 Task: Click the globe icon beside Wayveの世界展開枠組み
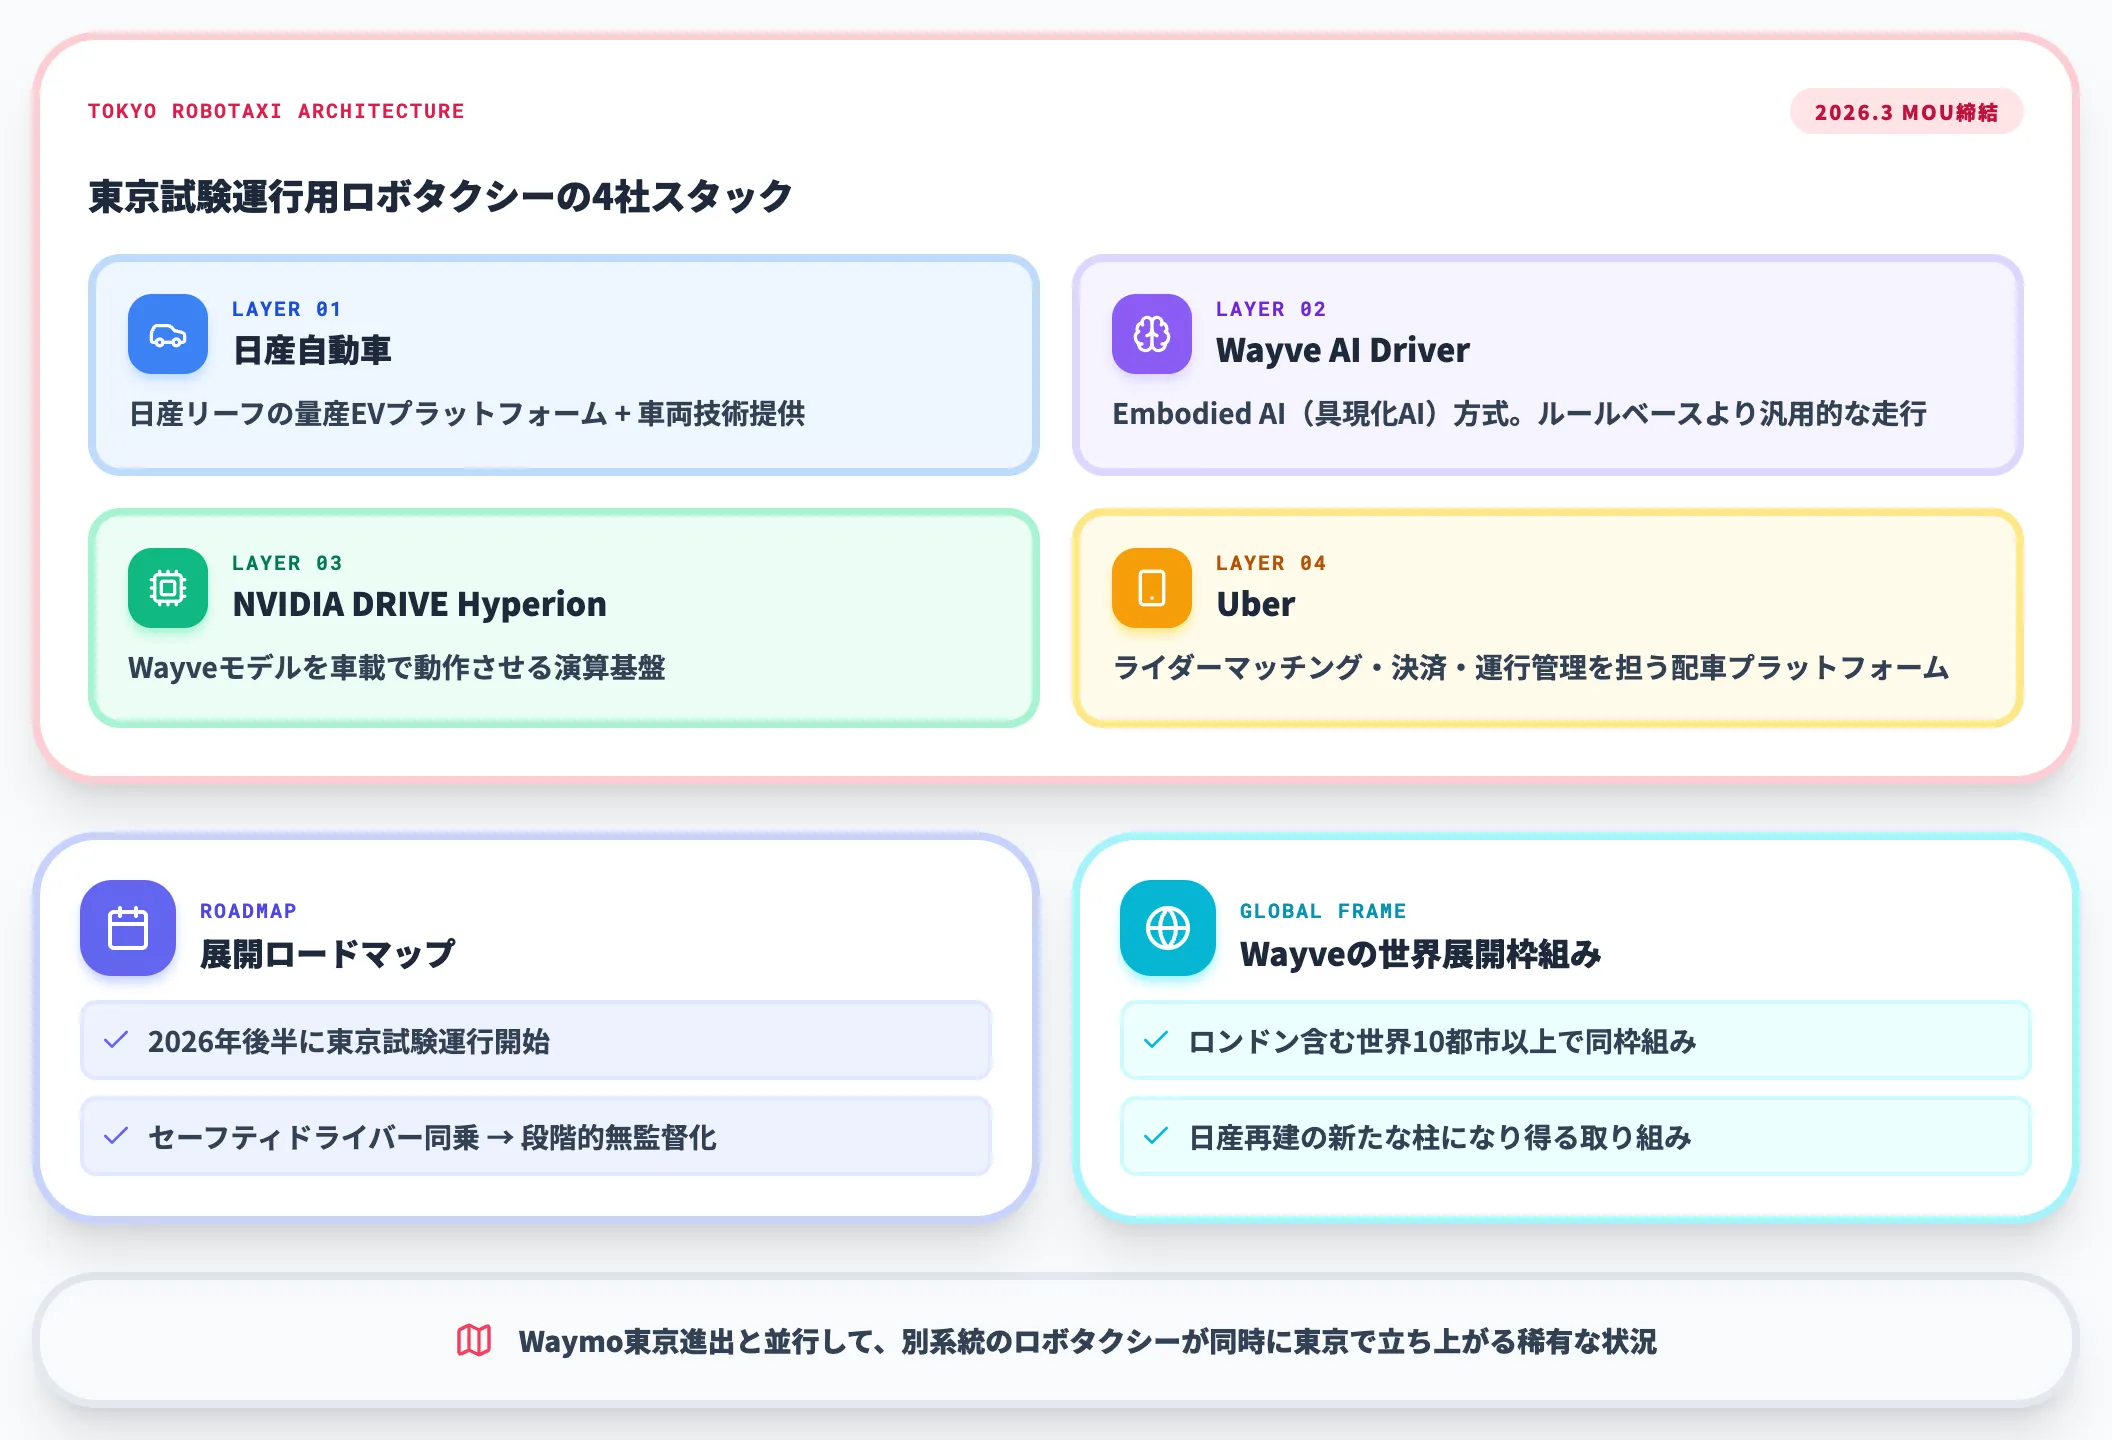(1168, 928)
